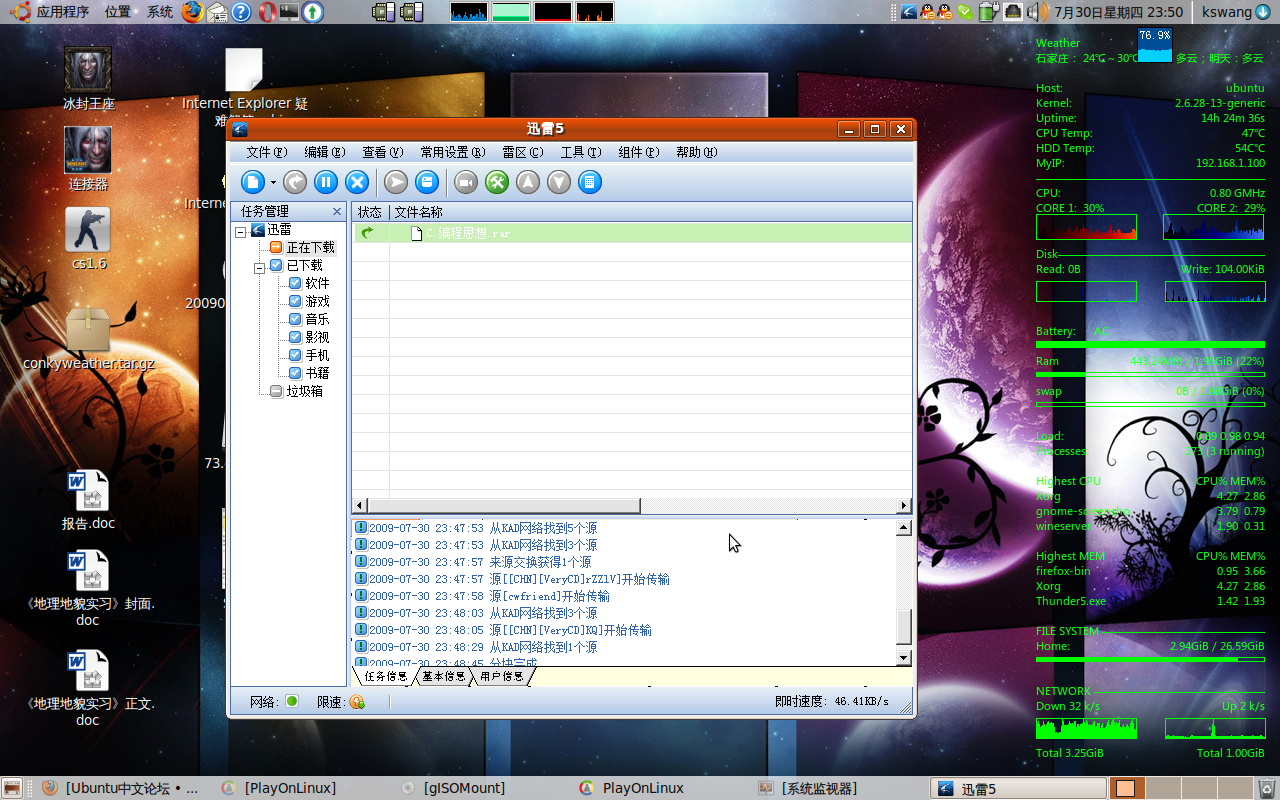1280x800 pixels.
Task: Toggle the 限速 speed limit icon
Action: 357,702
